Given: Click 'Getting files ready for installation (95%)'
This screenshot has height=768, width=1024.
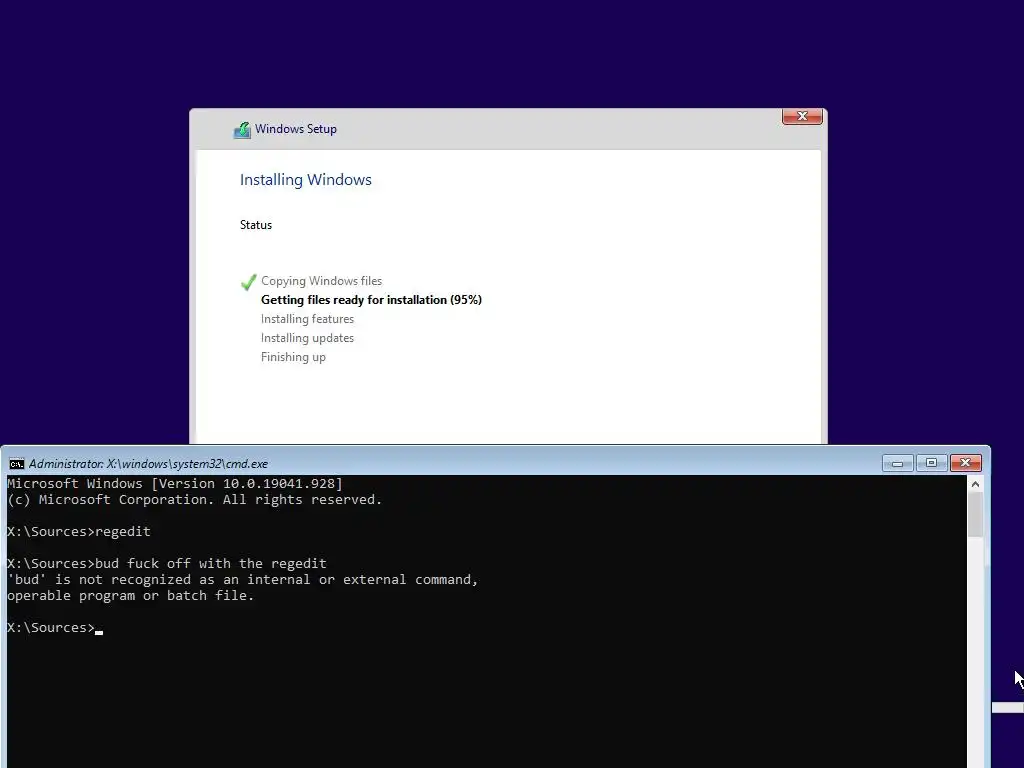Looking at the screenshot, I should click(371, 300).
